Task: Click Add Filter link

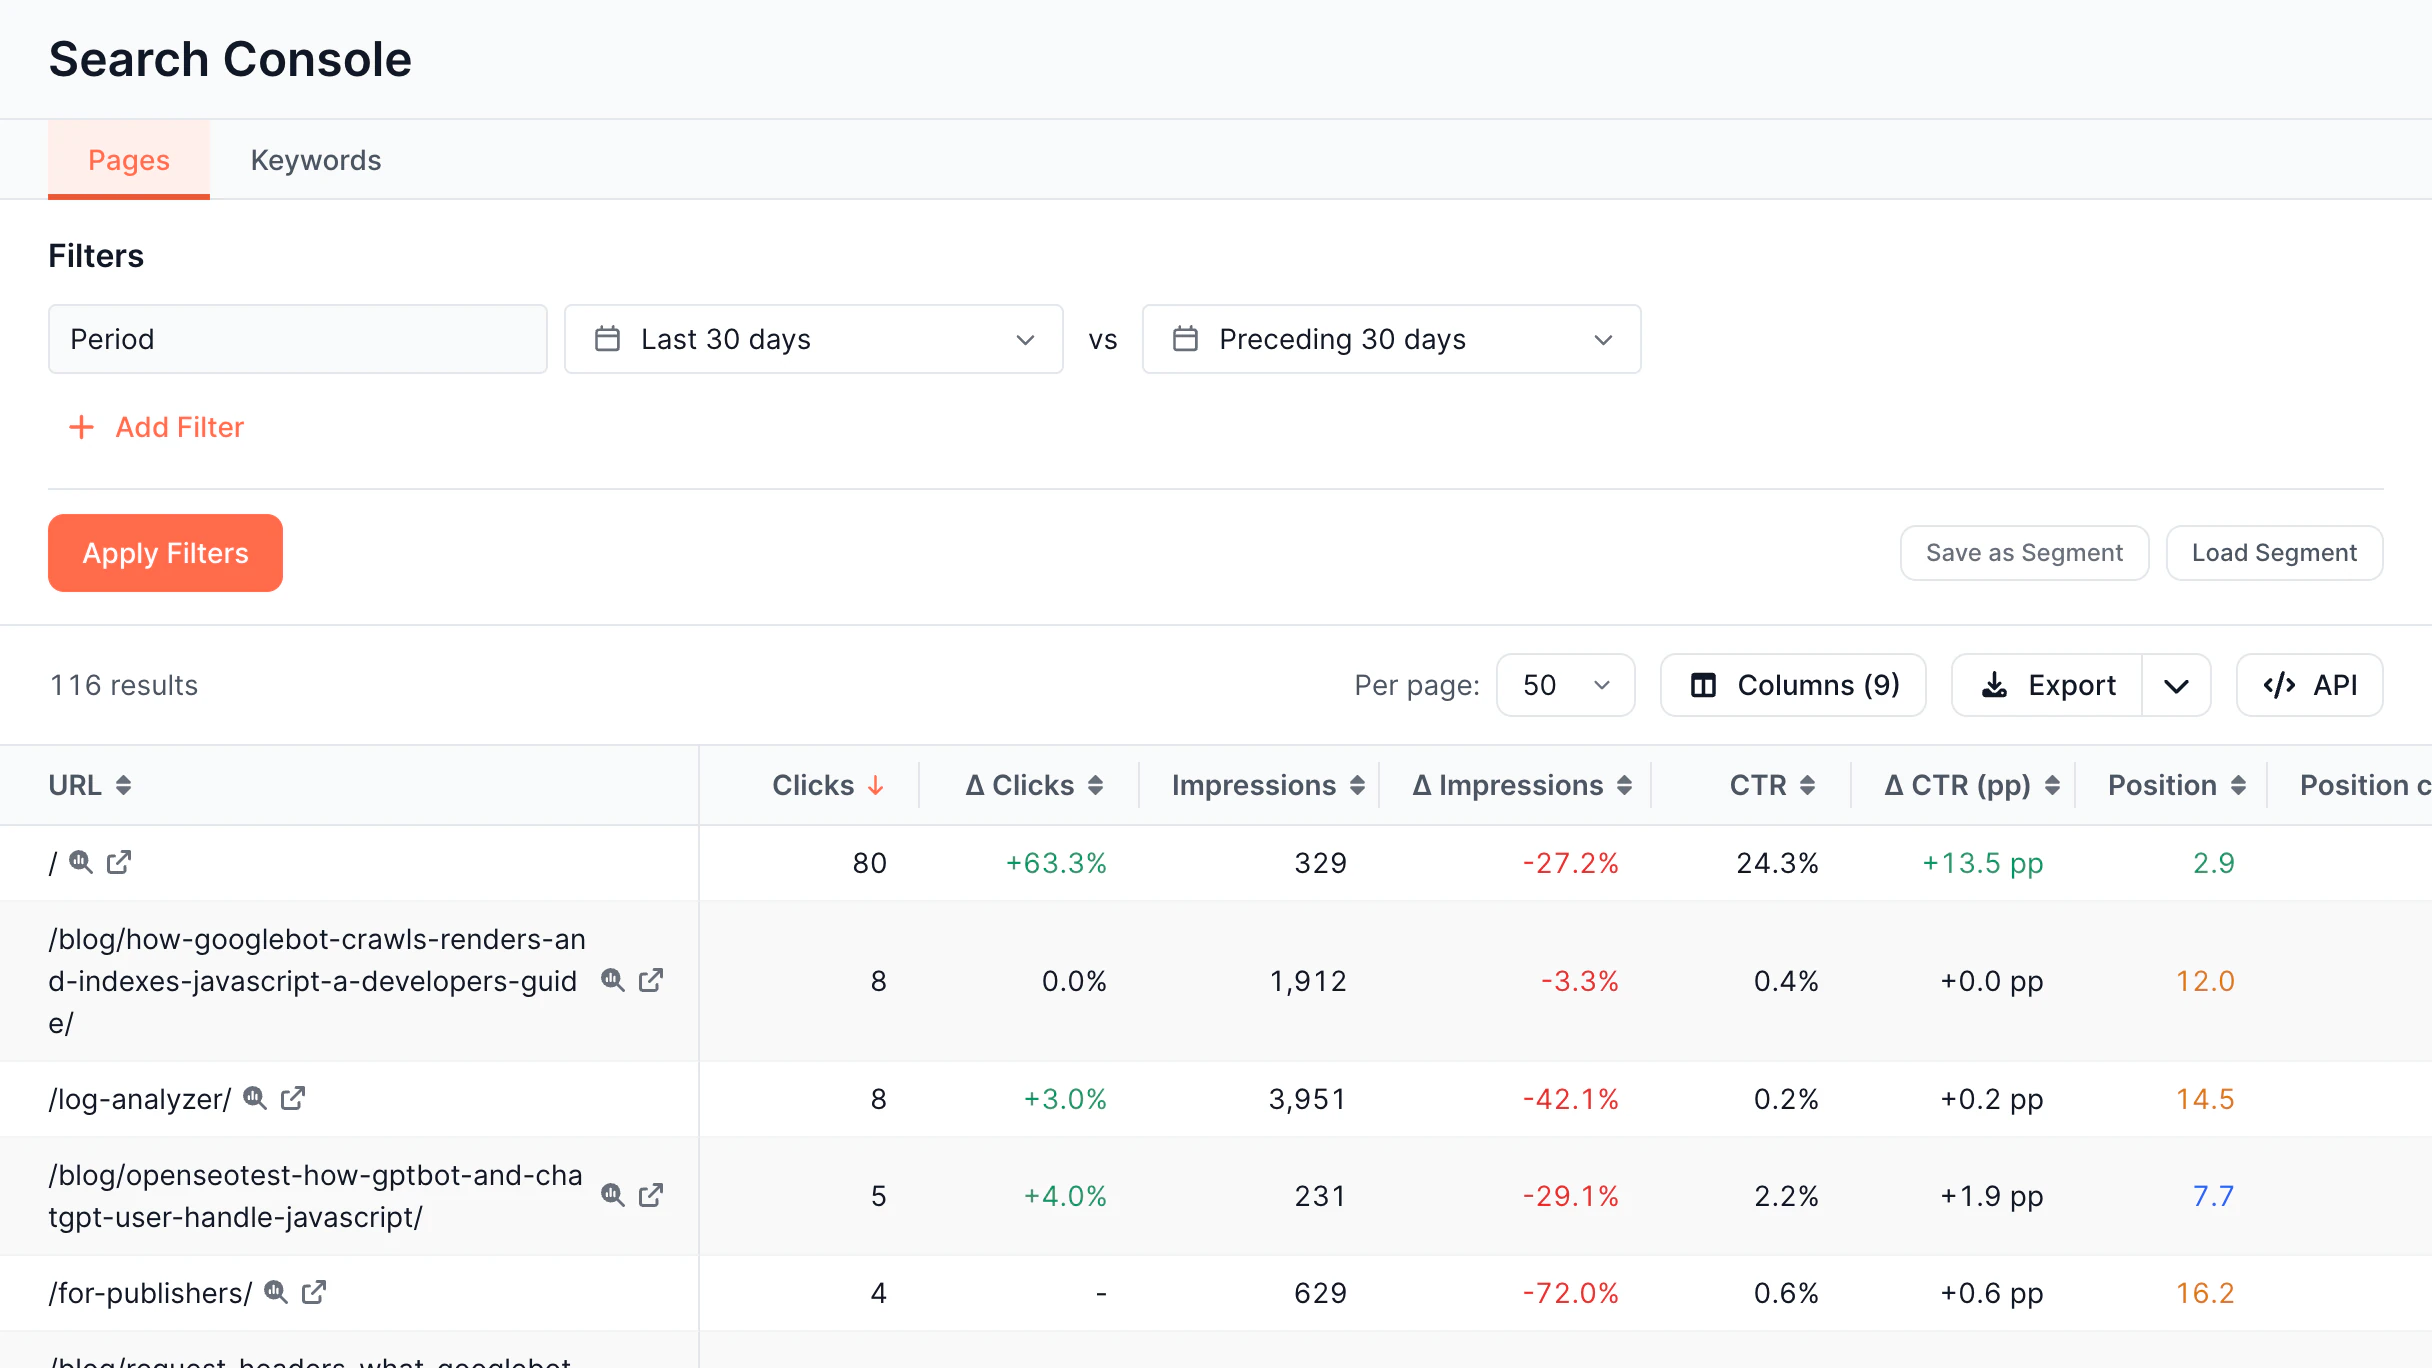Action: [156, 427]
